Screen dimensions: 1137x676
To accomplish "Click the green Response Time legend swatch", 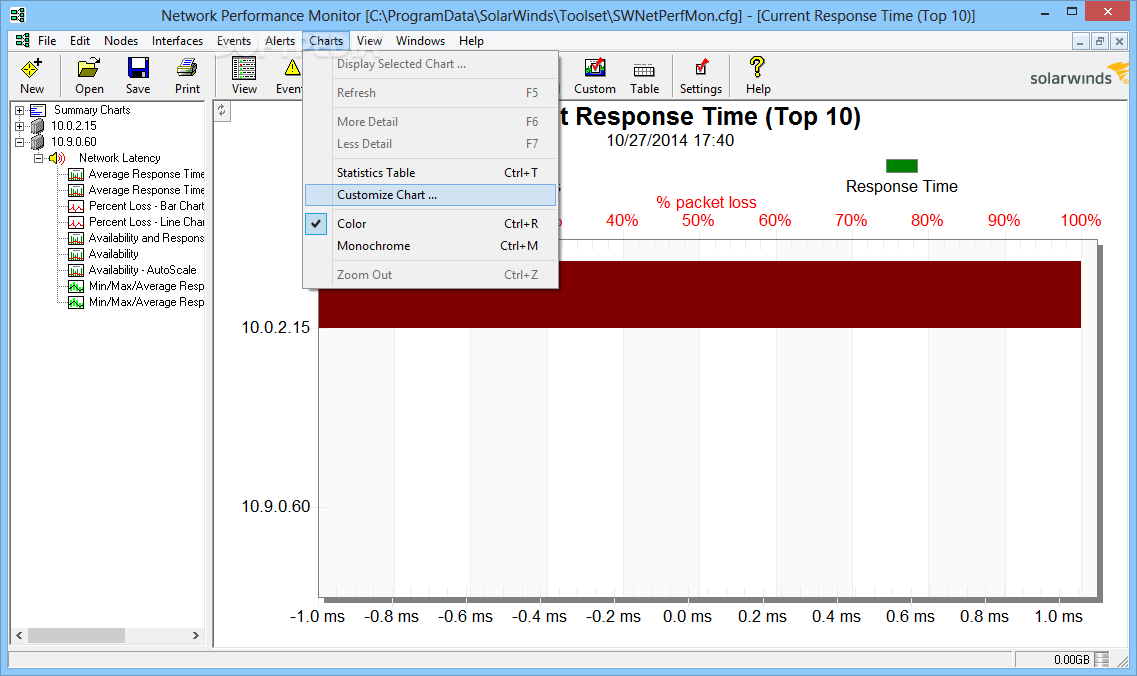I will 902,166.
